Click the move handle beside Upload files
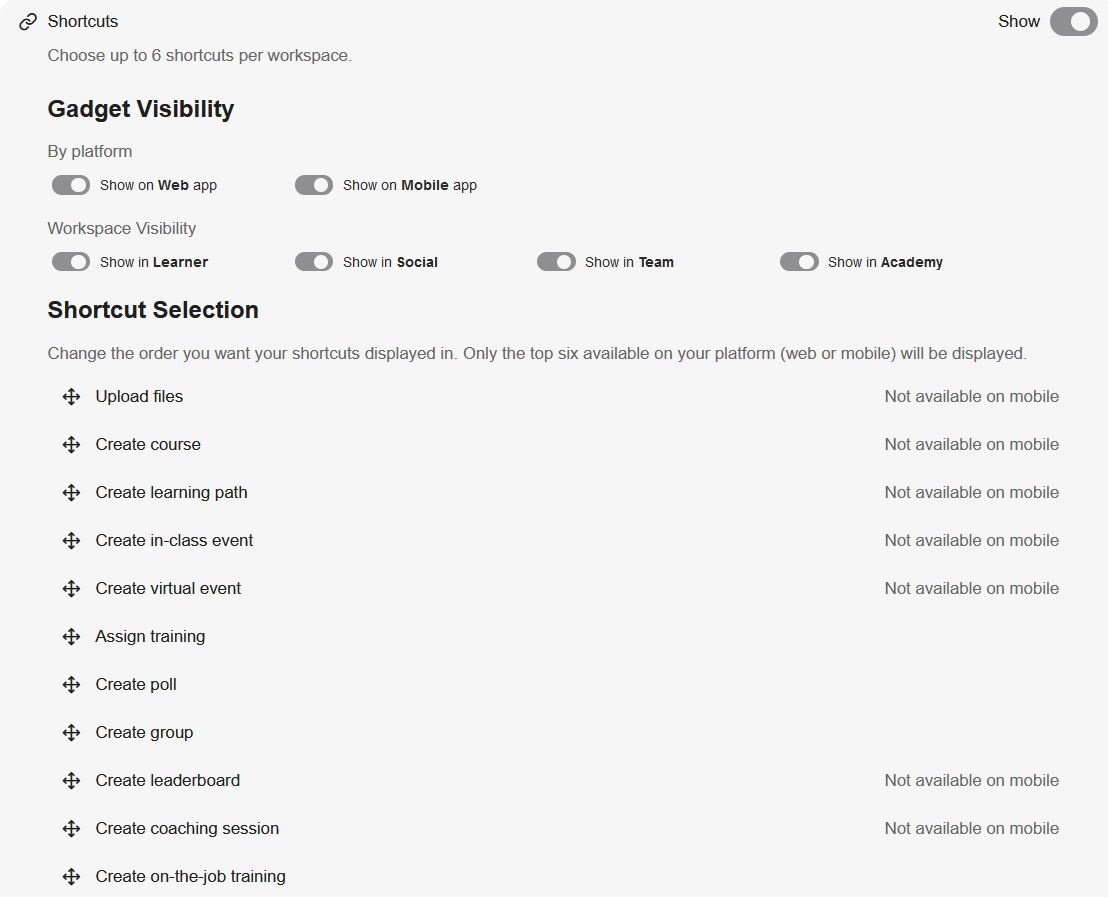 71,397
